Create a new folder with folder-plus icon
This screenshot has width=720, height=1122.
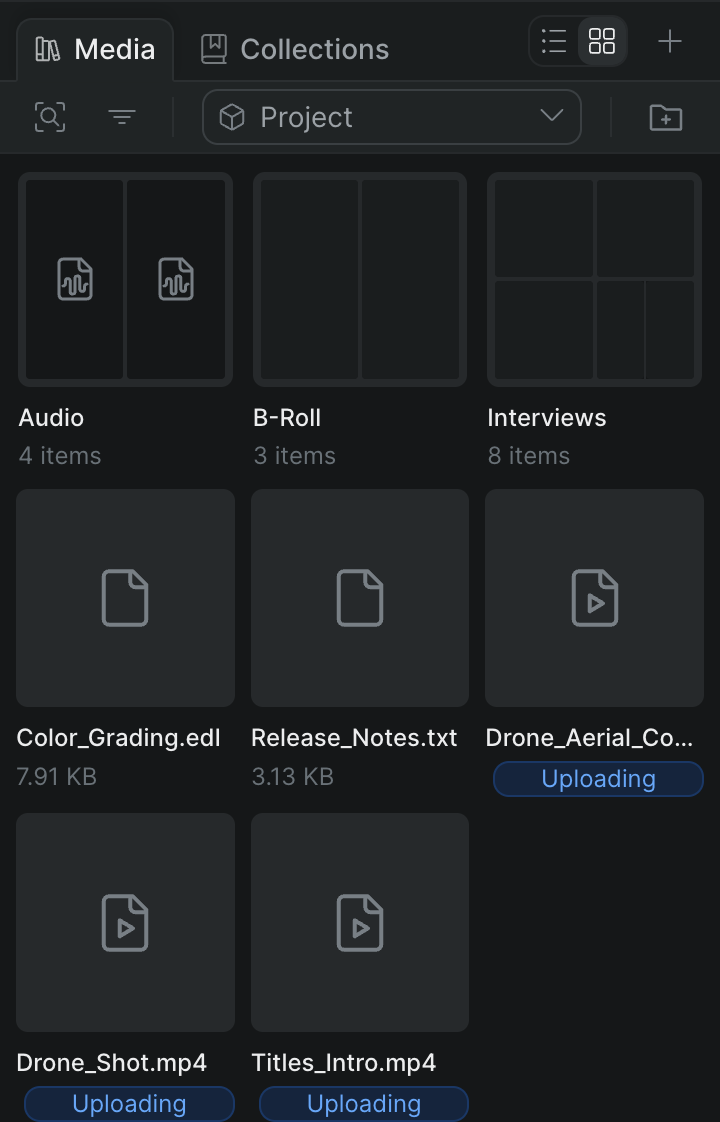click(666, 117)
